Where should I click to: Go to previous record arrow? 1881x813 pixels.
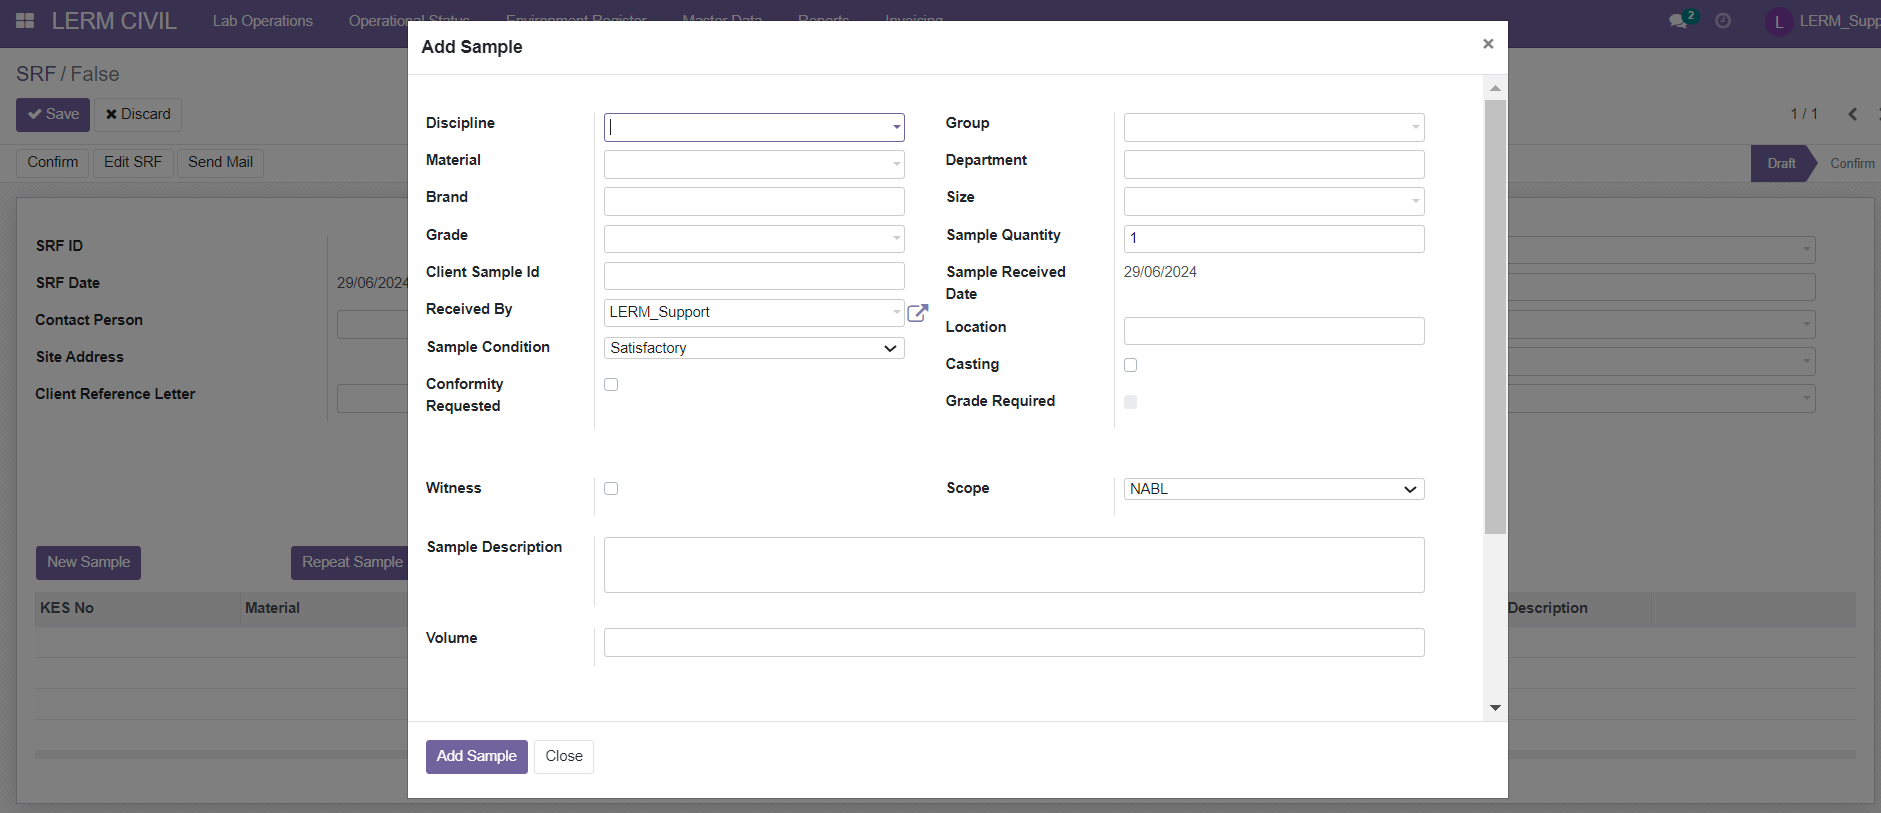coord(1853,114)
